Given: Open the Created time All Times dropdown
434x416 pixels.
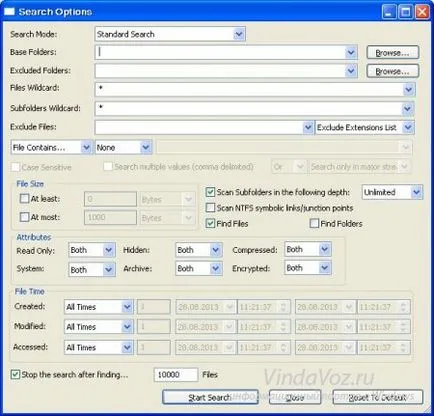Looking at the screenshot, I should [x=99, y=307].
